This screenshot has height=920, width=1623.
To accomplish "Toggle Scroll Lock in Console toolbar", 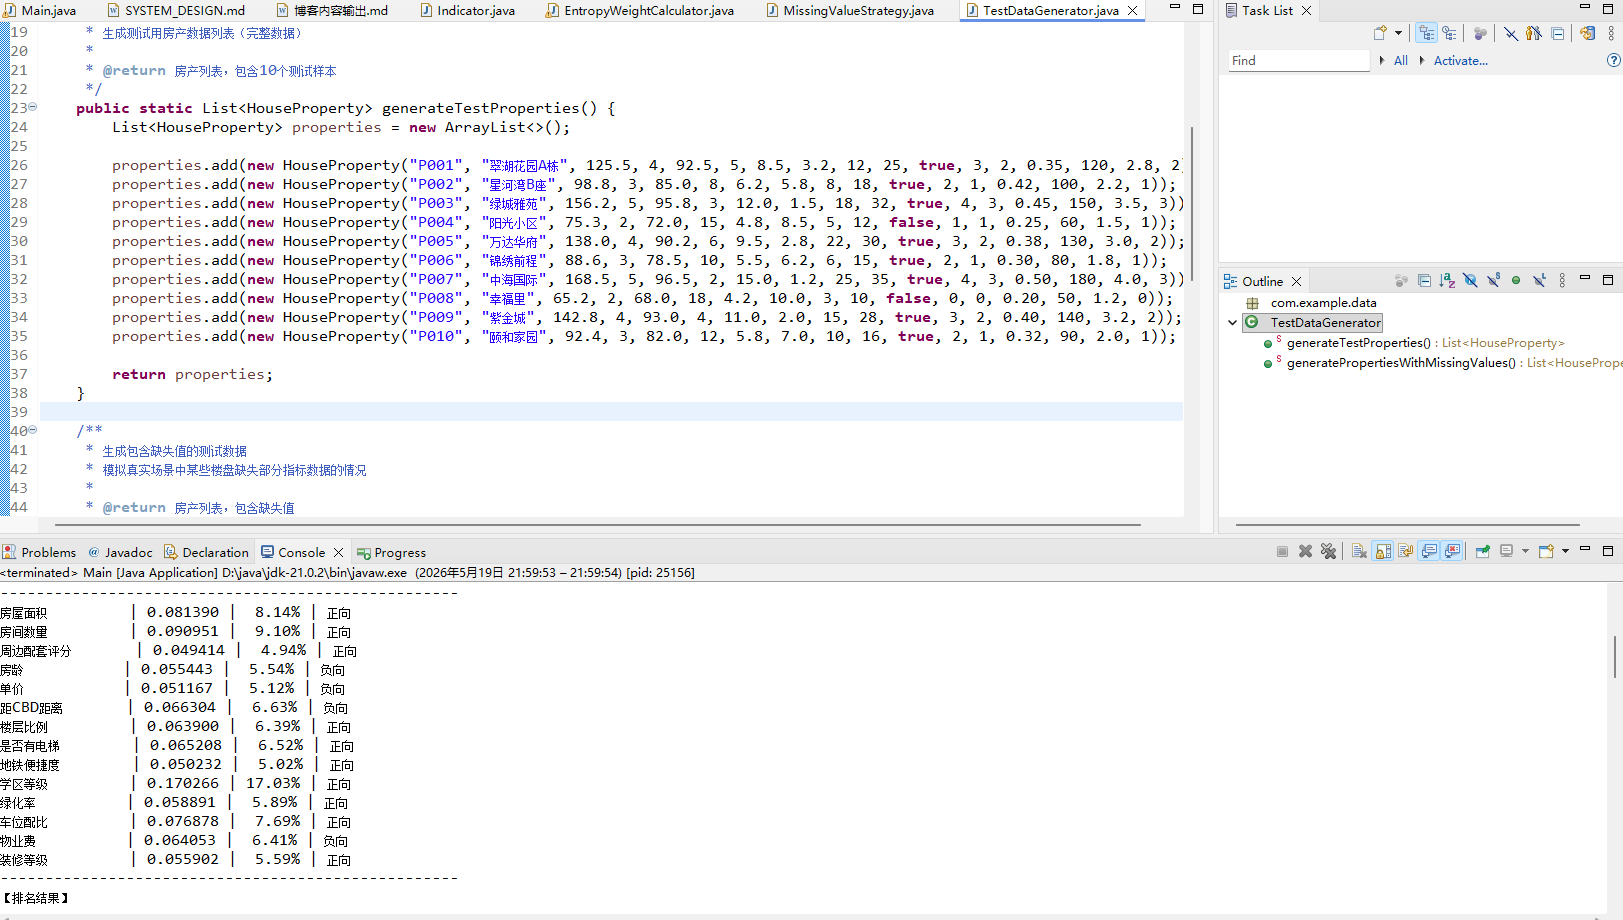I will (x=1383, y=551).
